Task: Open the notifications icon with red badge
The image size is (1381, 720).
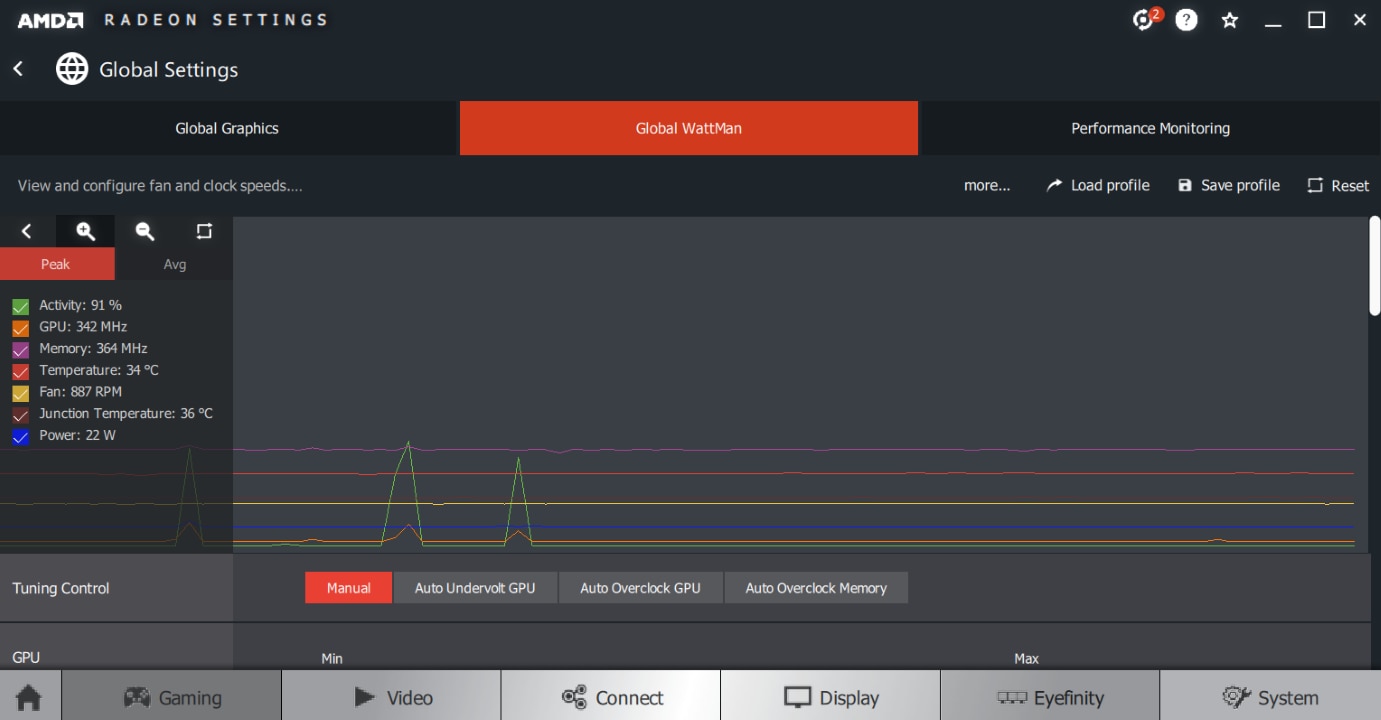Action: tap(1145, 19)
